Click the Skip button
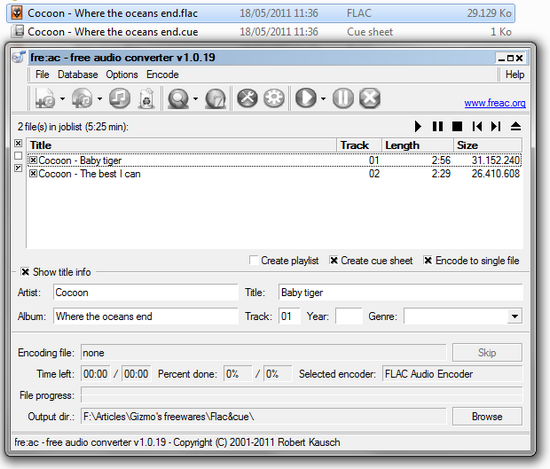The height and width of the screenshot is (469, 550). pyautogui.click(x=487, y=353)
